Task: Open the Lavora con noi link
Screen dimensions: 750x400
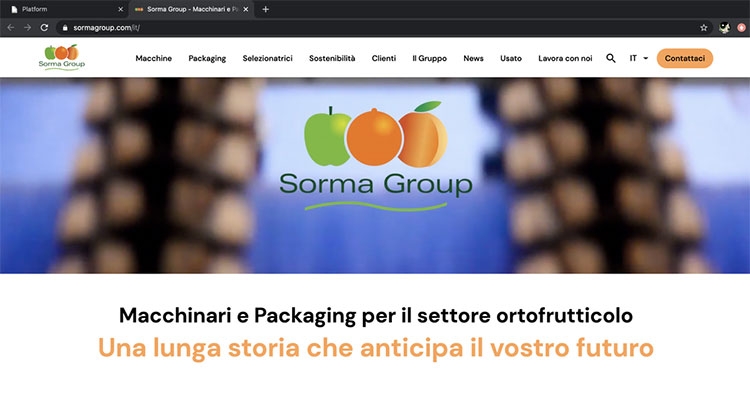Action: (x=565, y=58)
